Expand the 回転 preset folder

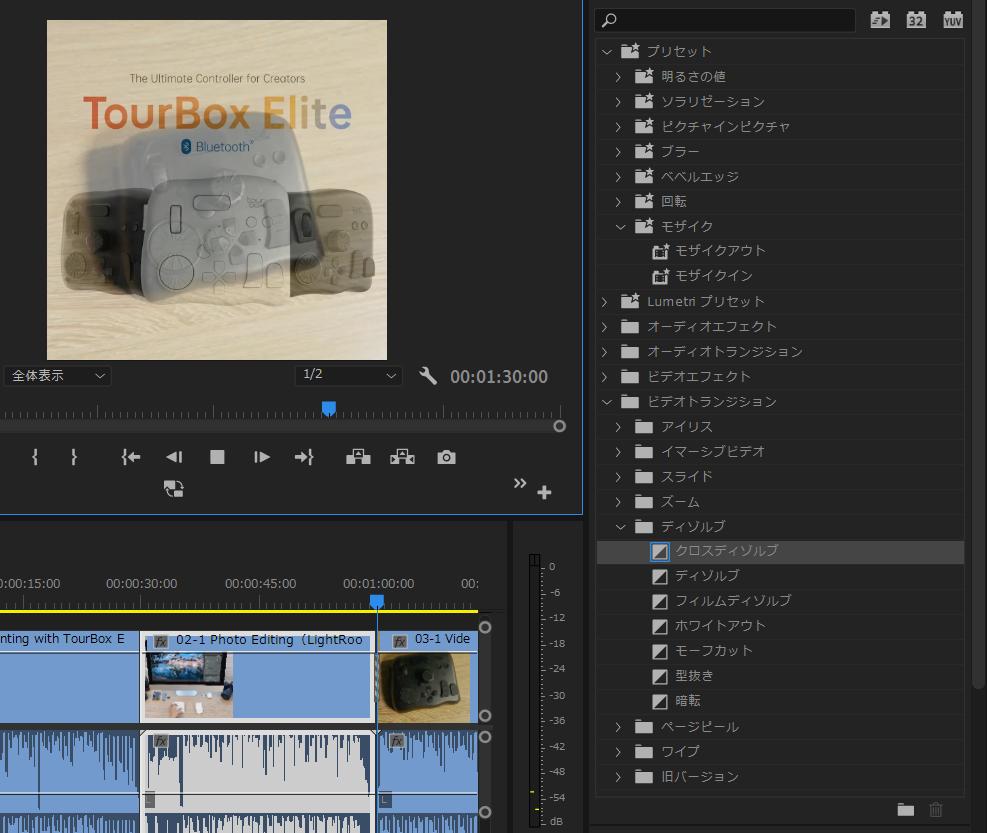point(618,201)
